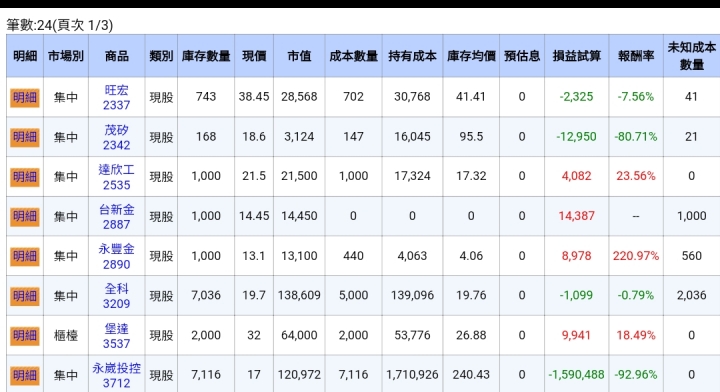Viewport: 720px width, 392px height.
Task: Click the 市場別 column header
Action: (66, 56)
